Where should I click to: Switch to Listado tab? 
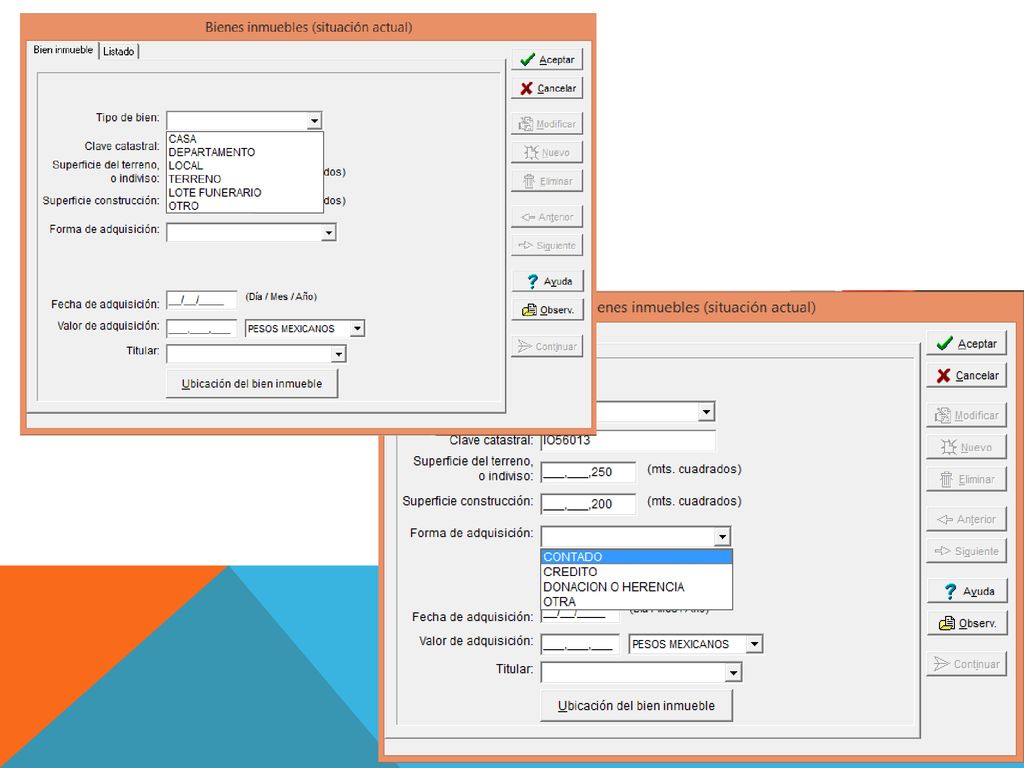coord(119,51)
